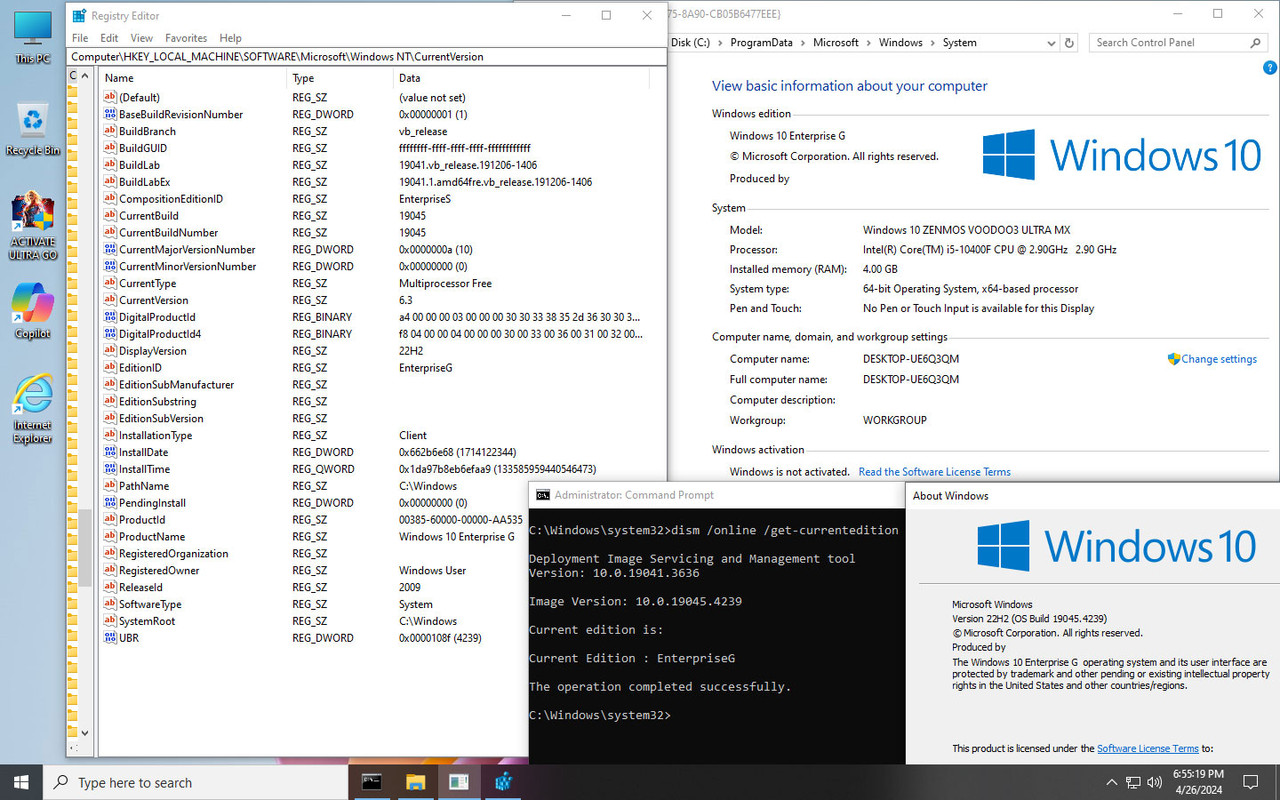1280x800 pixels.
Task: Click the icon of BaseBuildRevisionNumber value
Action: click(110, 114)
